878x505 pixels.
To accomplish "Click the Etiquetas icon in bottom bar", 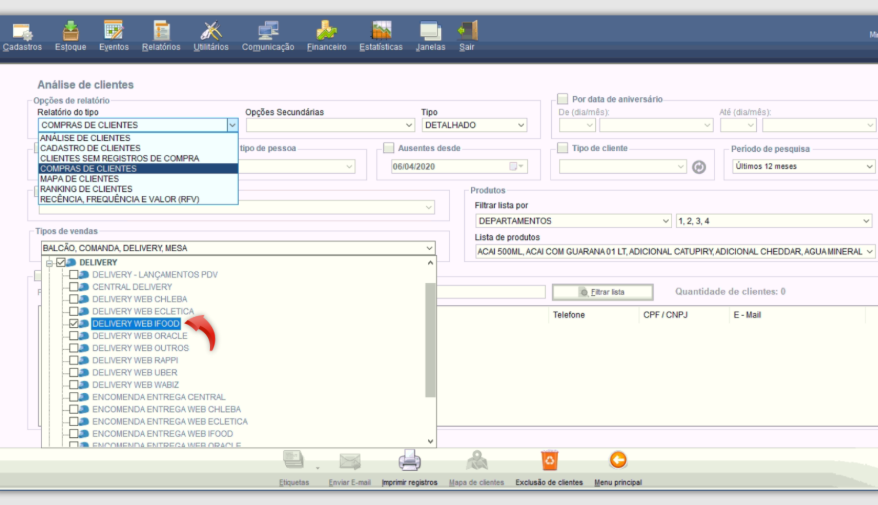I will click(x=294, y=460).
